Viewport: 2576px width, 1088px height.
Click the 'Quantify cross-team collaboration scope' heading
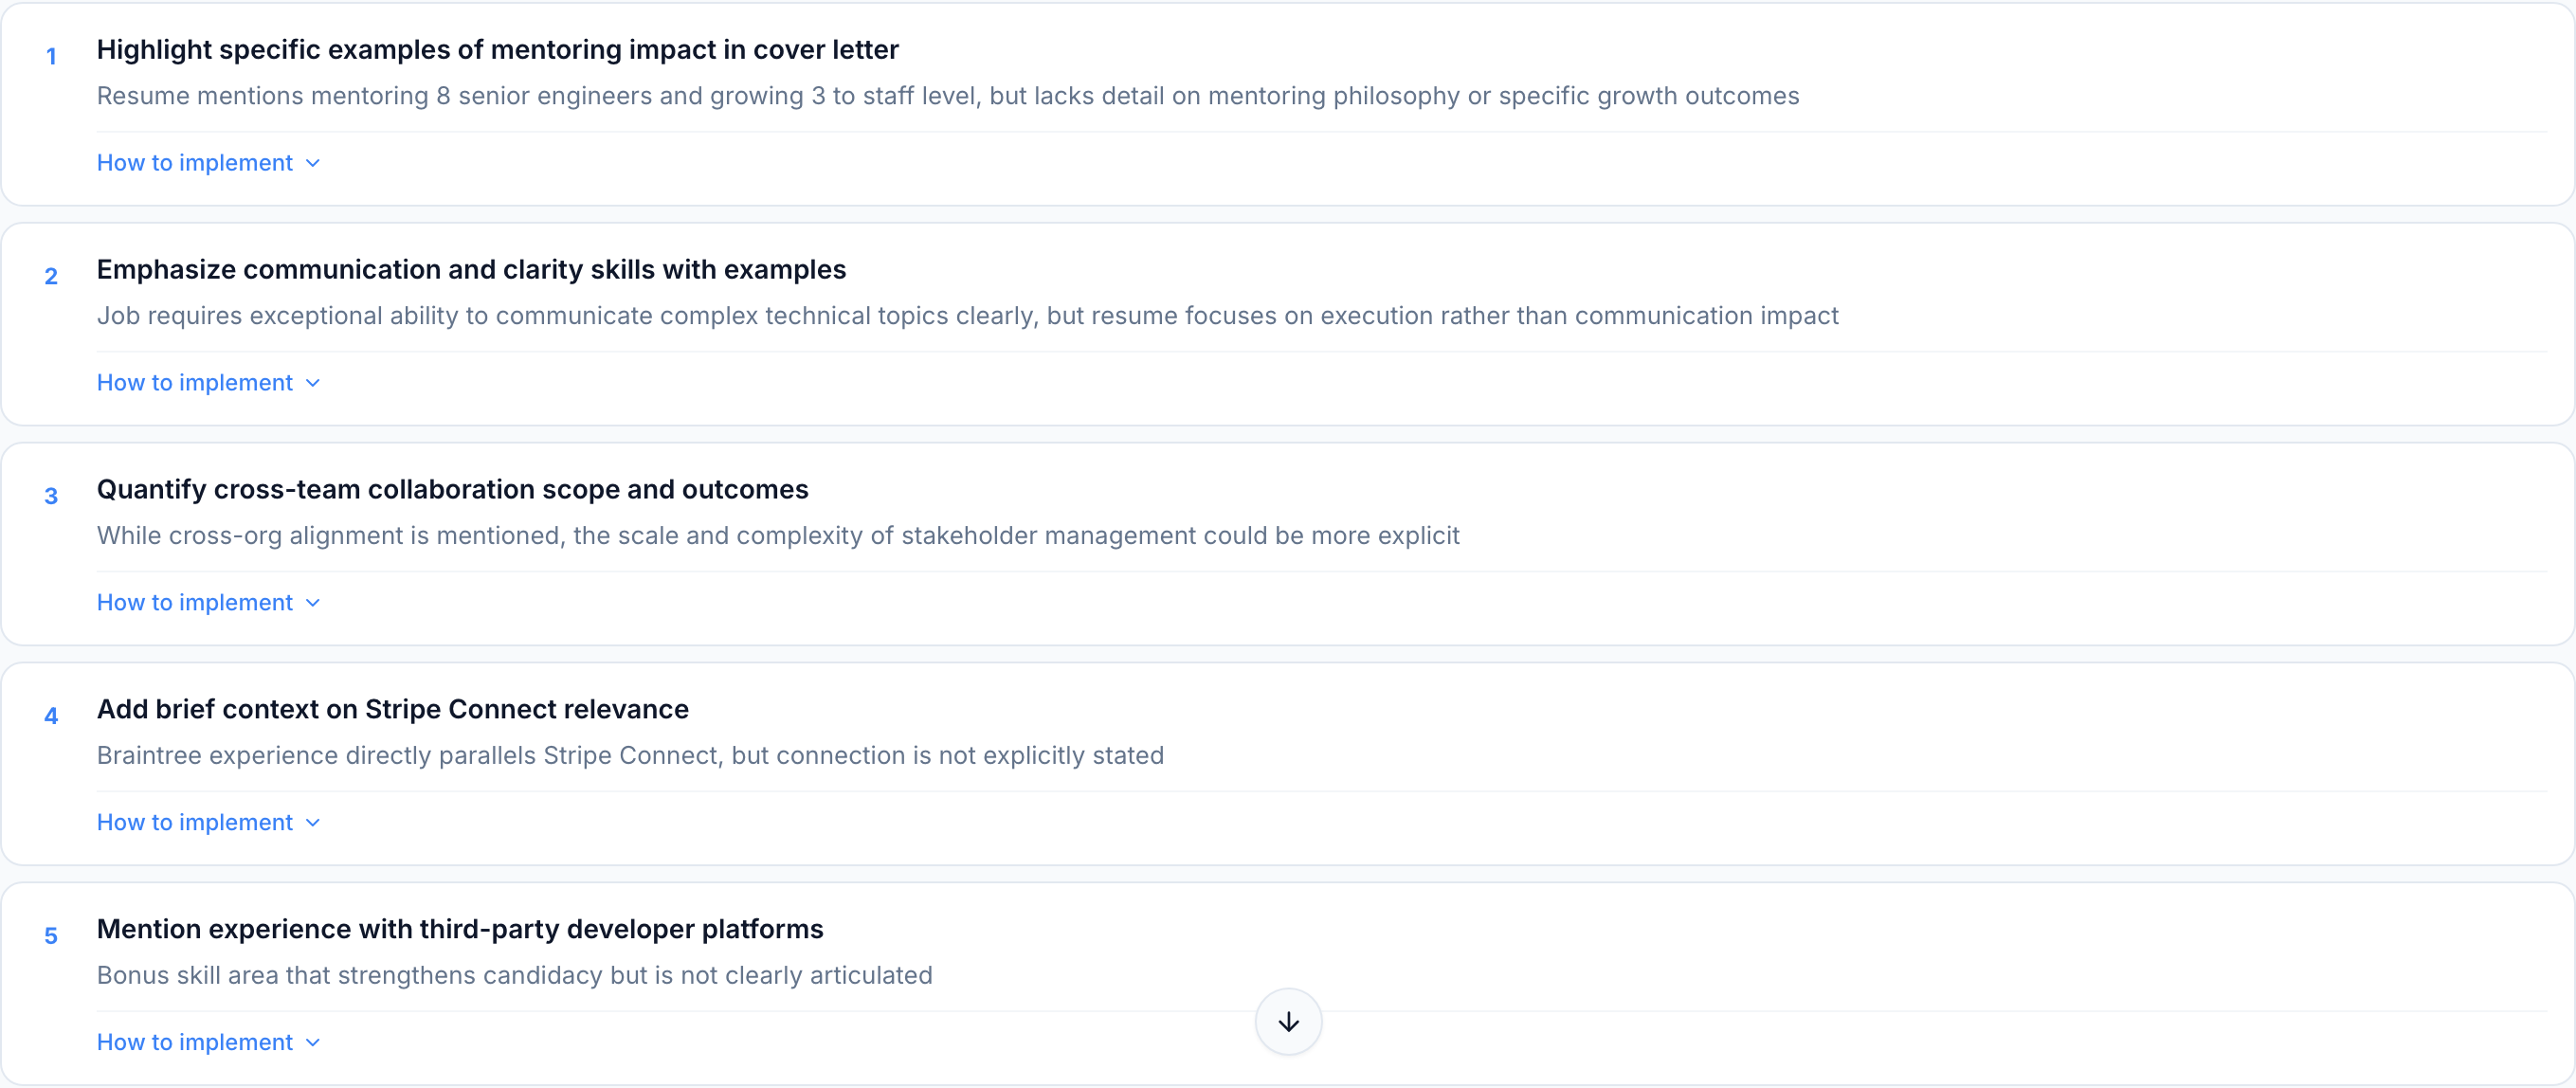click(x=452, y=490)
